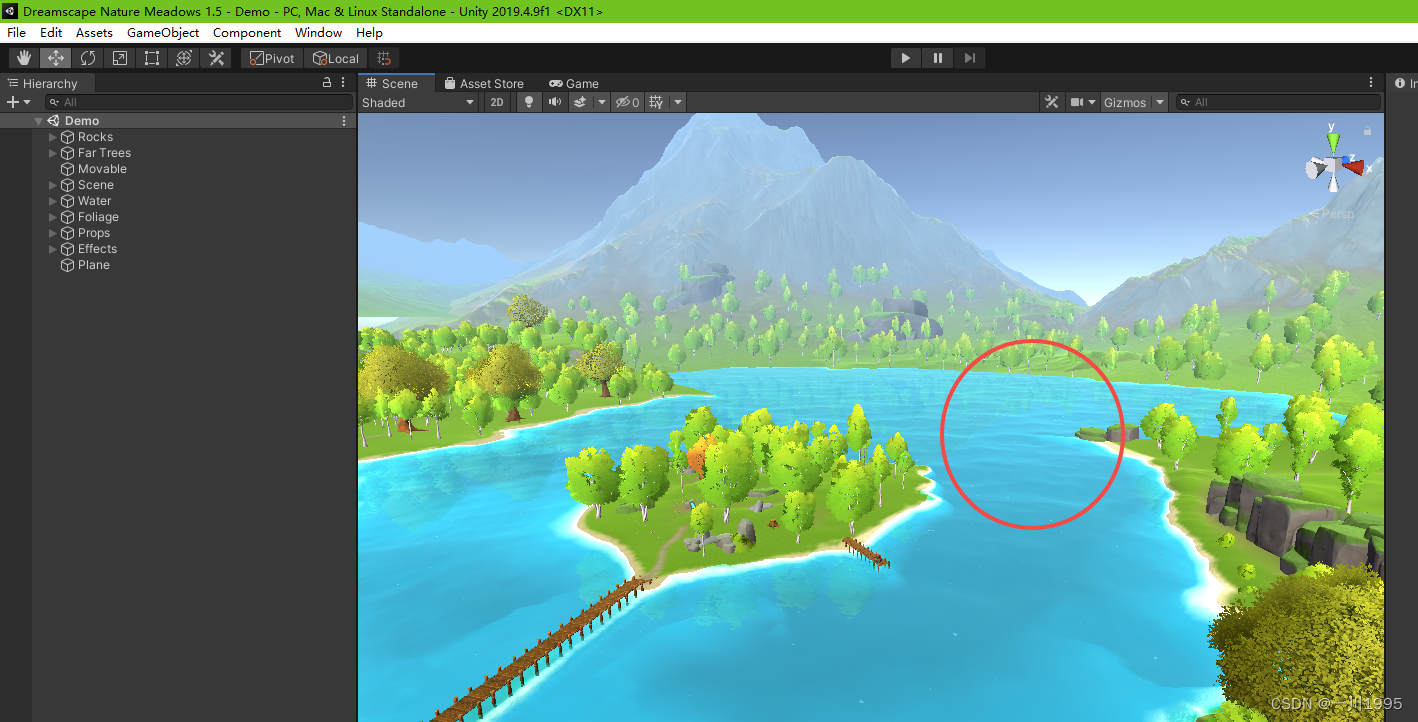Select the Rocks object row
The image size is (1418, 722).
point(178,137)
